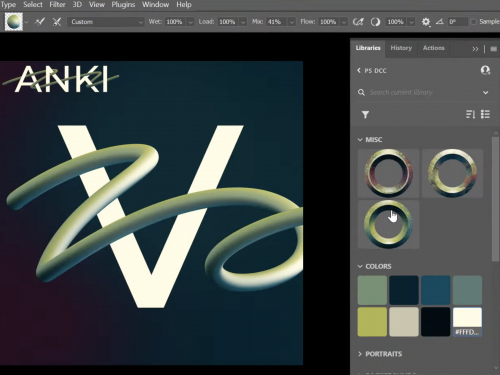The image size is (500, 375).
Task: Pick the medium blue color swatch
Action: (x=436, y=290)
